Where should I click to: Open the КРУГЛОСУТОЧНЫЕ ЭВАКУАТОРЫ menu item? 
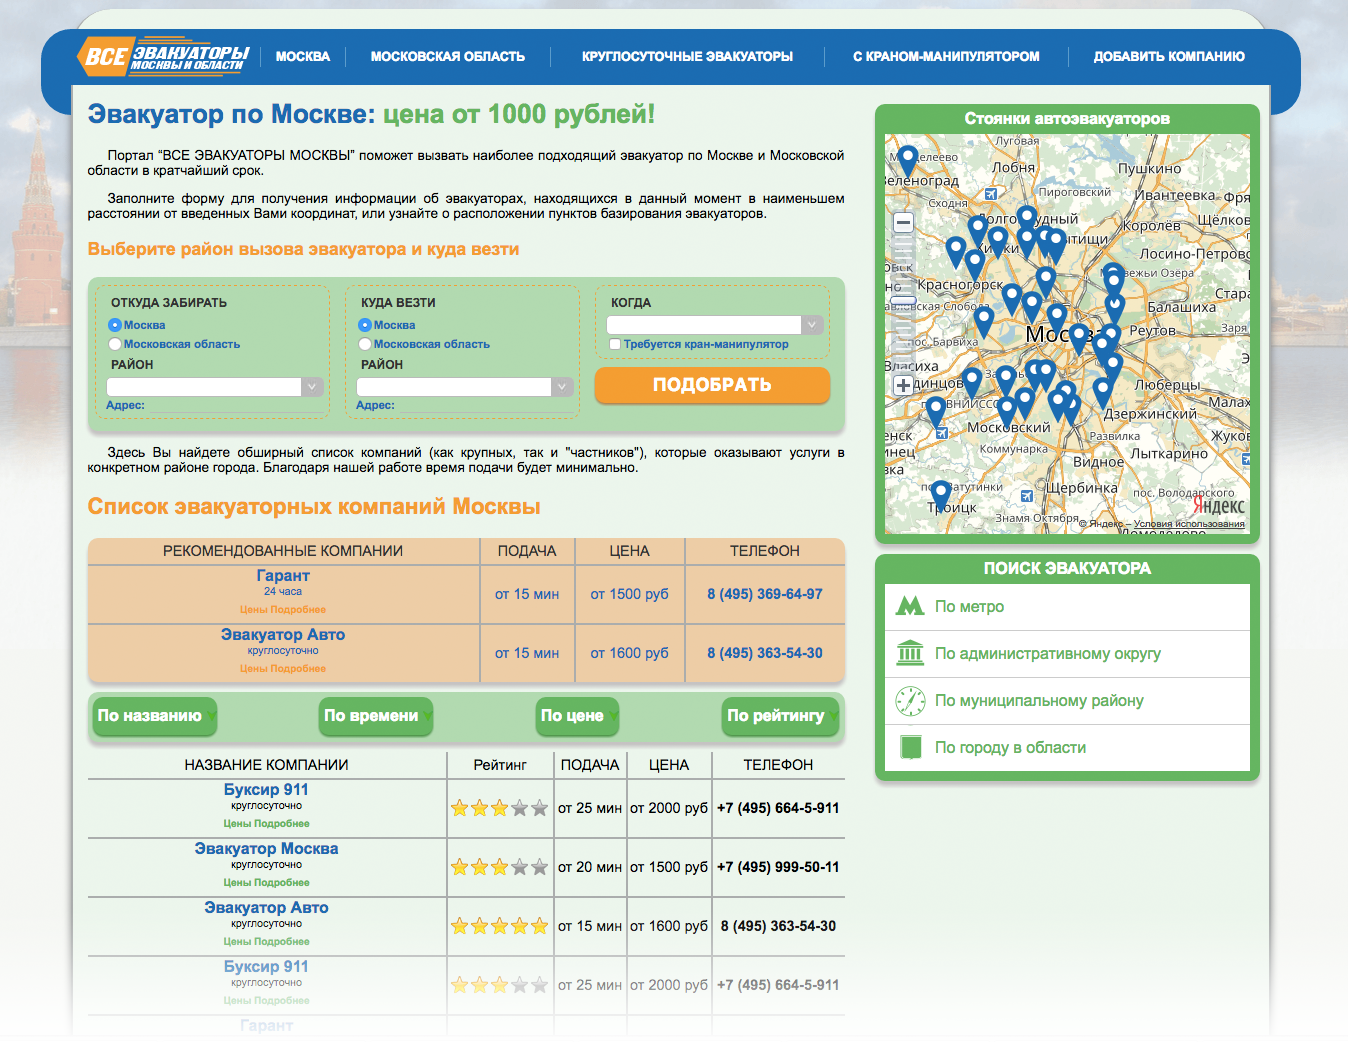coord(687,57)
